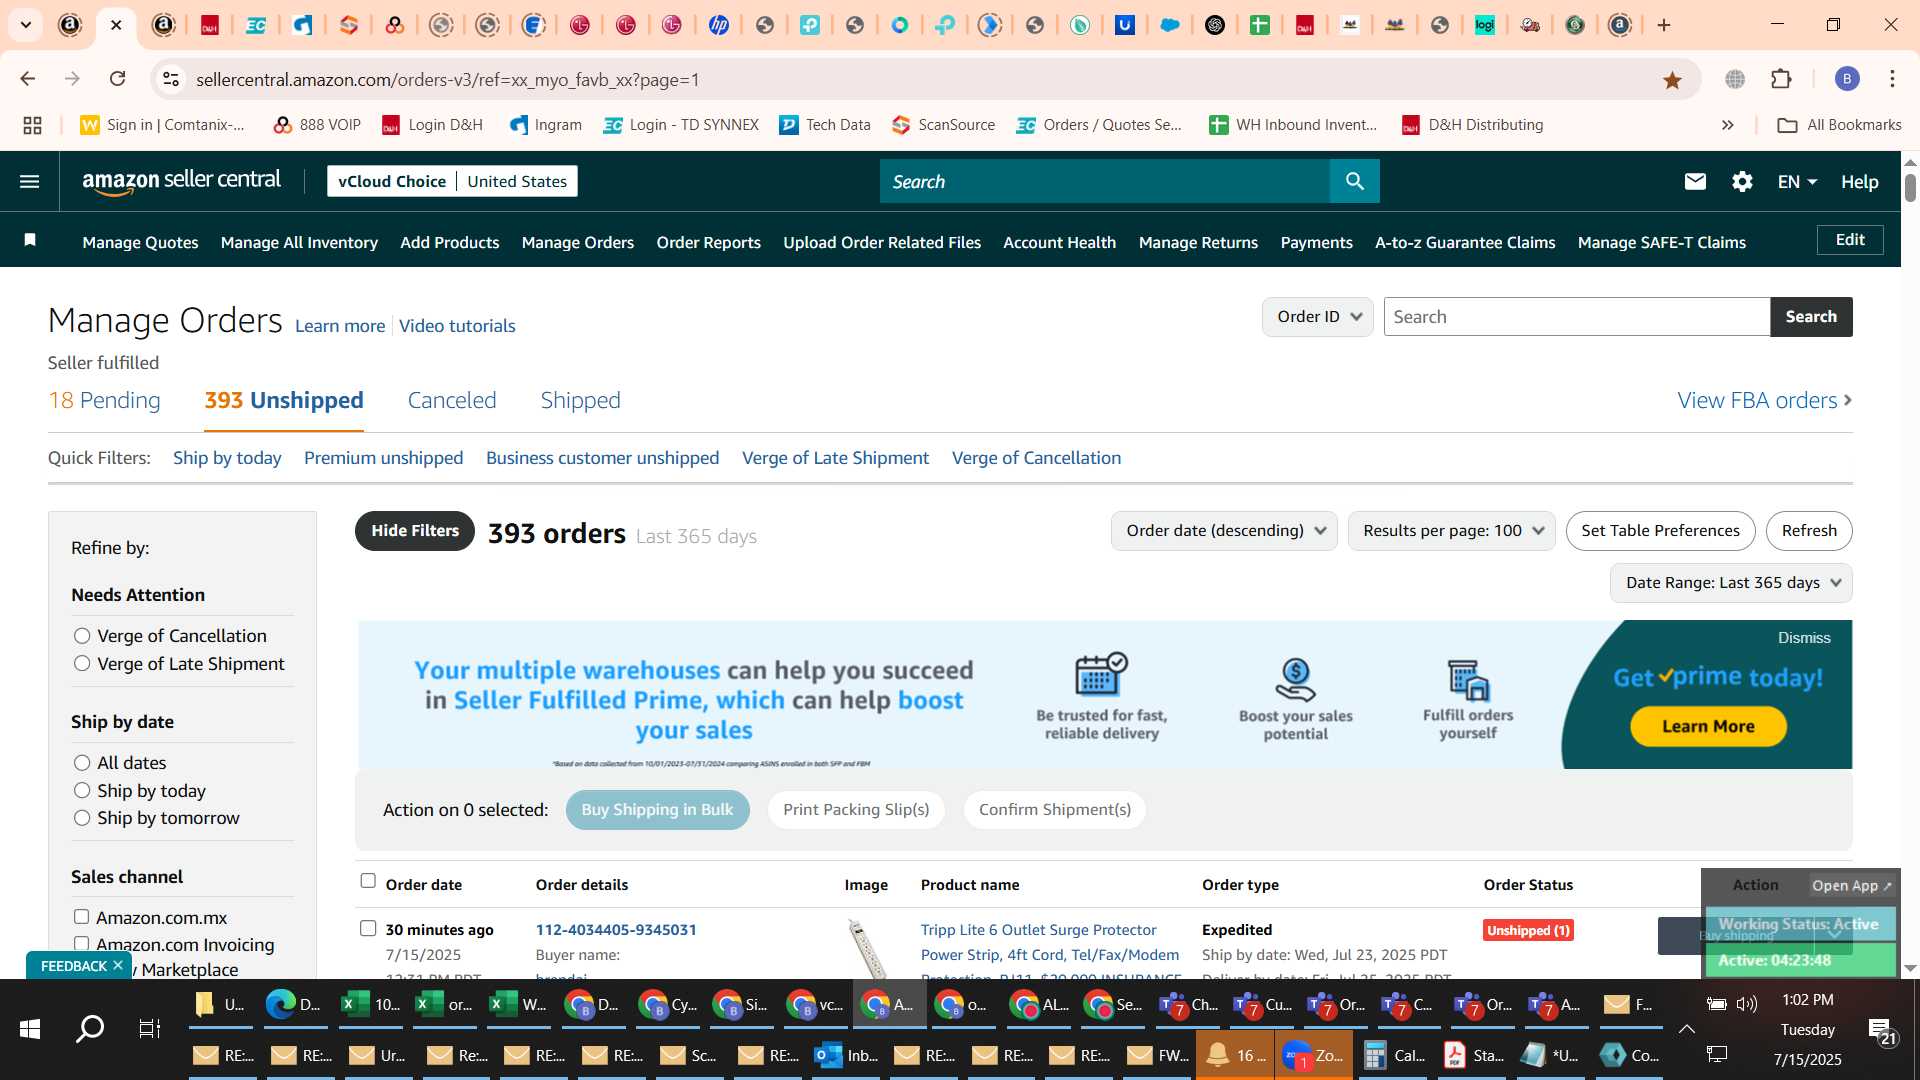Click the Order ID search input field

1577,317
